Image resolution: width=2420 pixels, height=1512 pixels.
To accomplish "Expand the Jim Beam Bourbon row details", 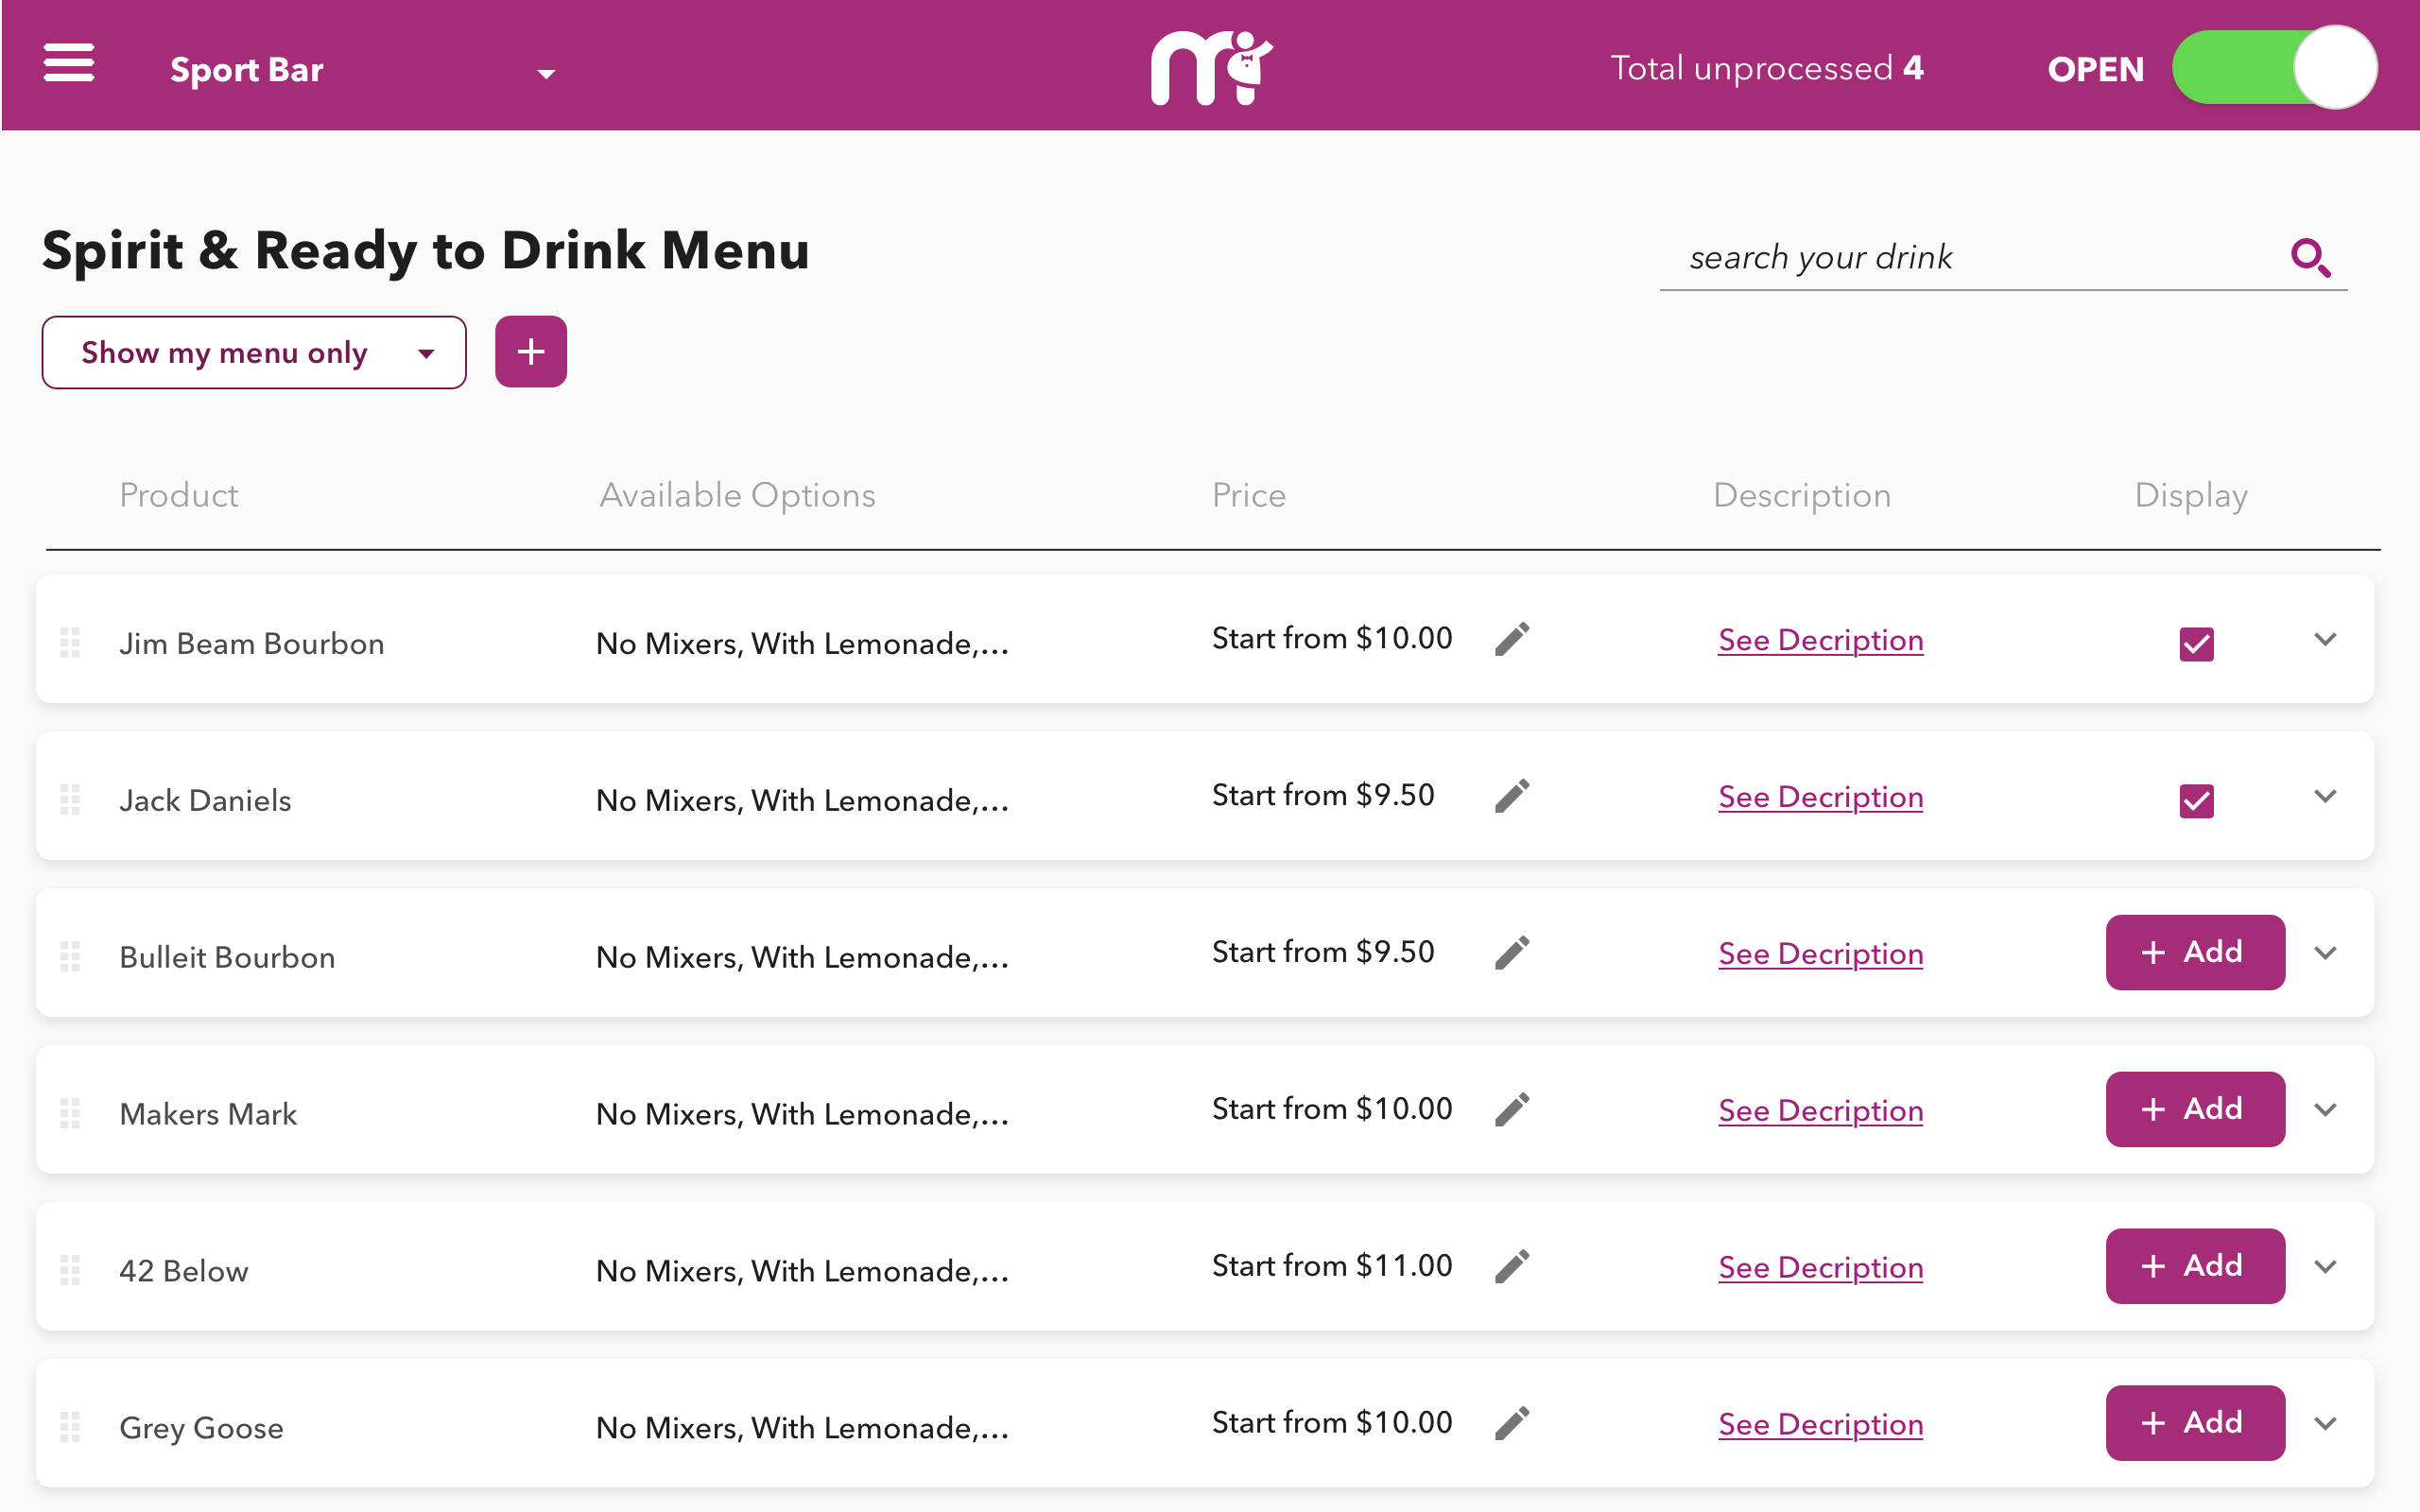I will 2325,640.
